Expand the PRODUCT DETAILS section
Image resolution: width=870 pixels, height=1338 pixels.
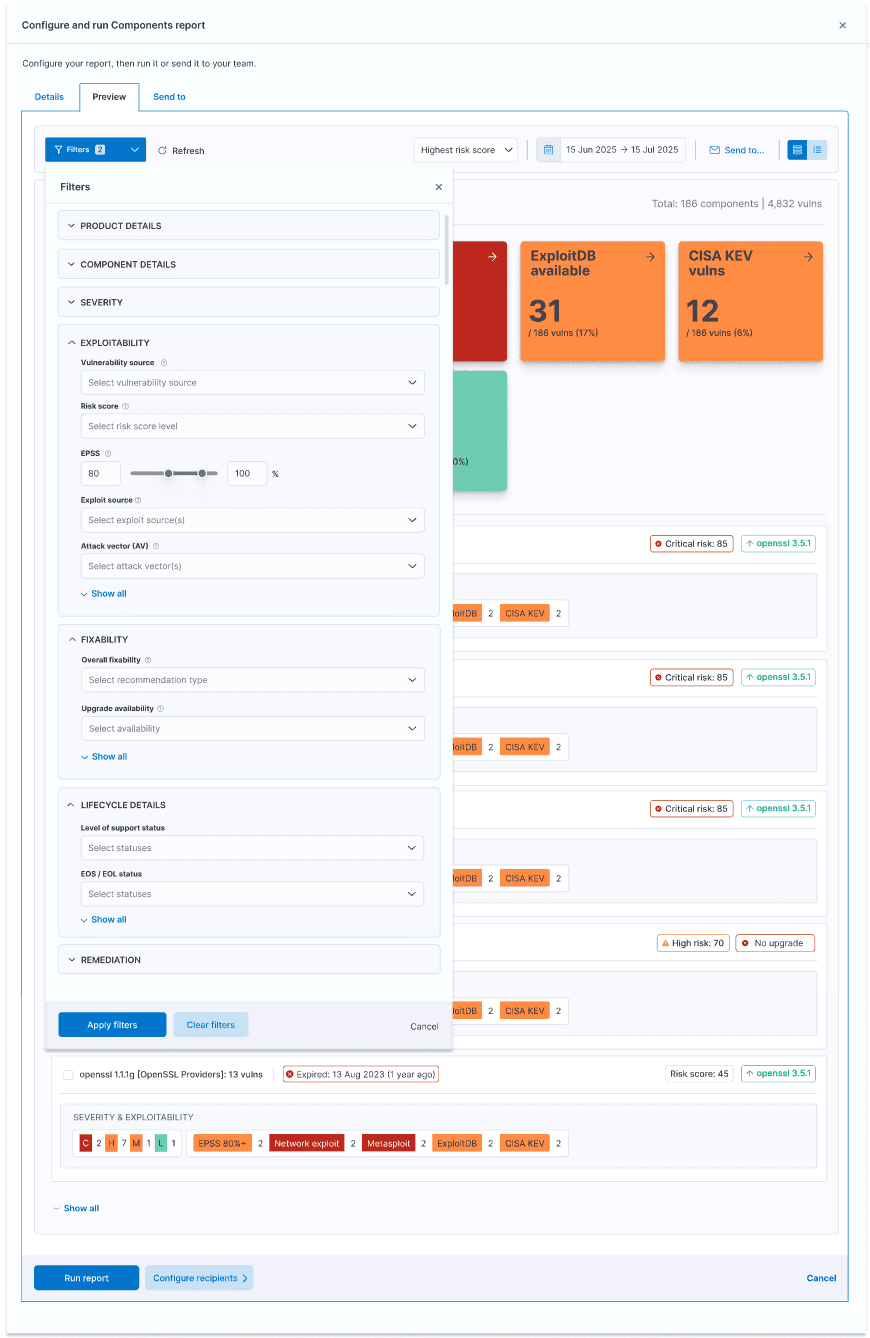click(x=249, y=226)
